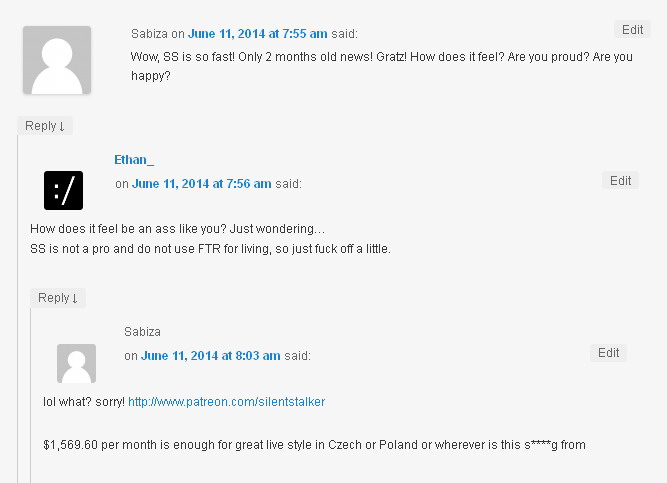Click Ethan_'s black smirk-face avatar

63,190
